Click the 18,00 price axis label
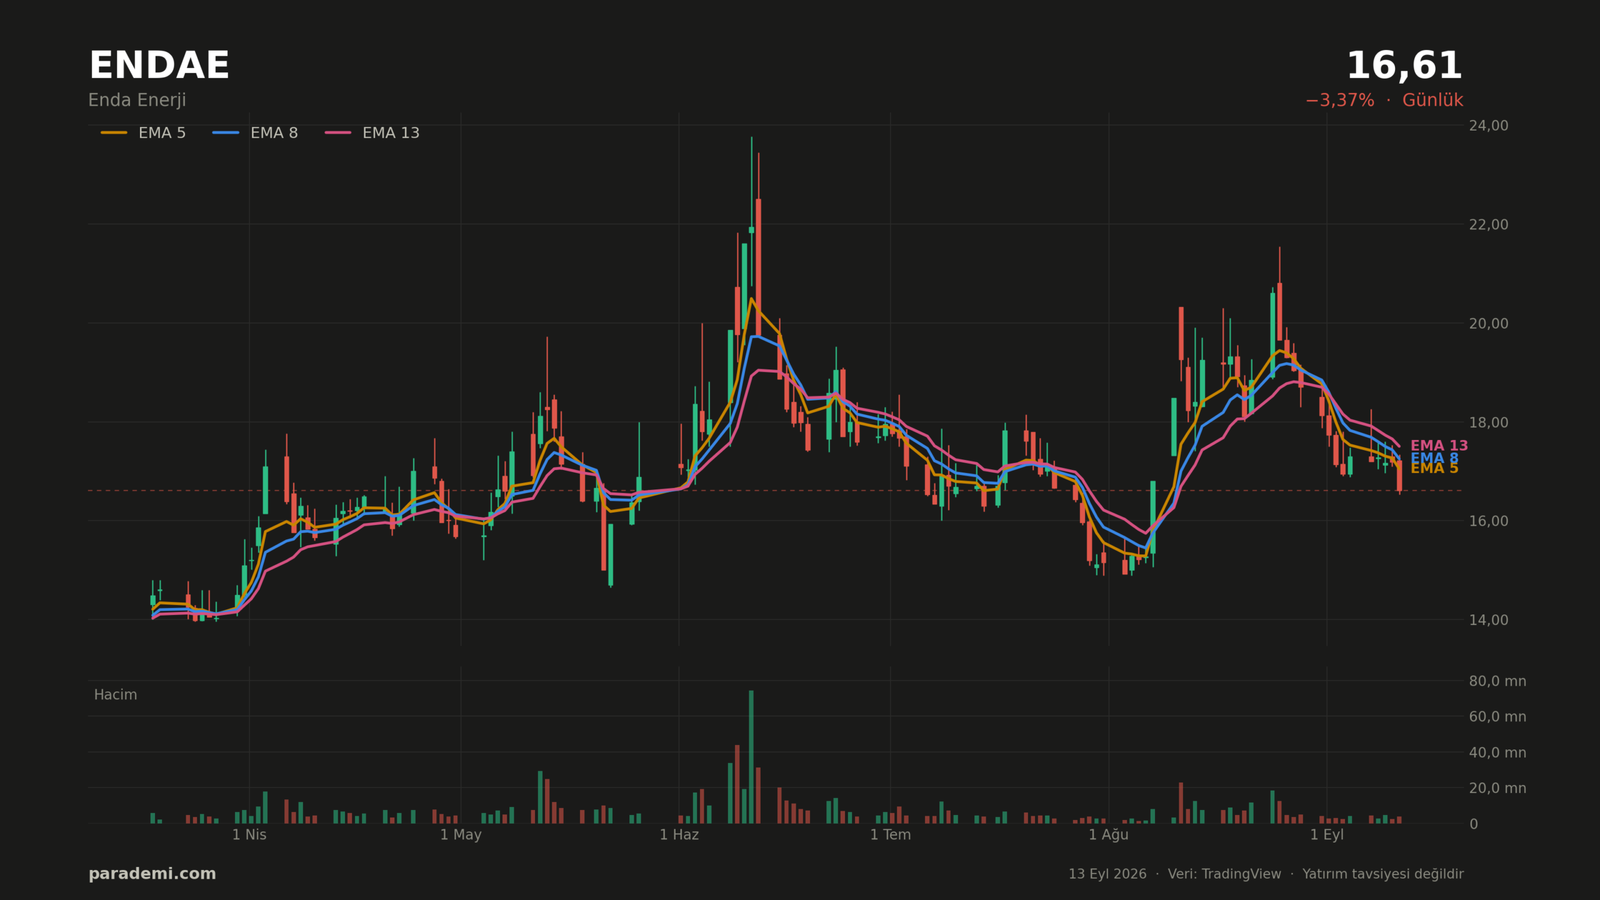Screen dimensions: 1600x900 pyautogui.click(x=1488, y=423)
